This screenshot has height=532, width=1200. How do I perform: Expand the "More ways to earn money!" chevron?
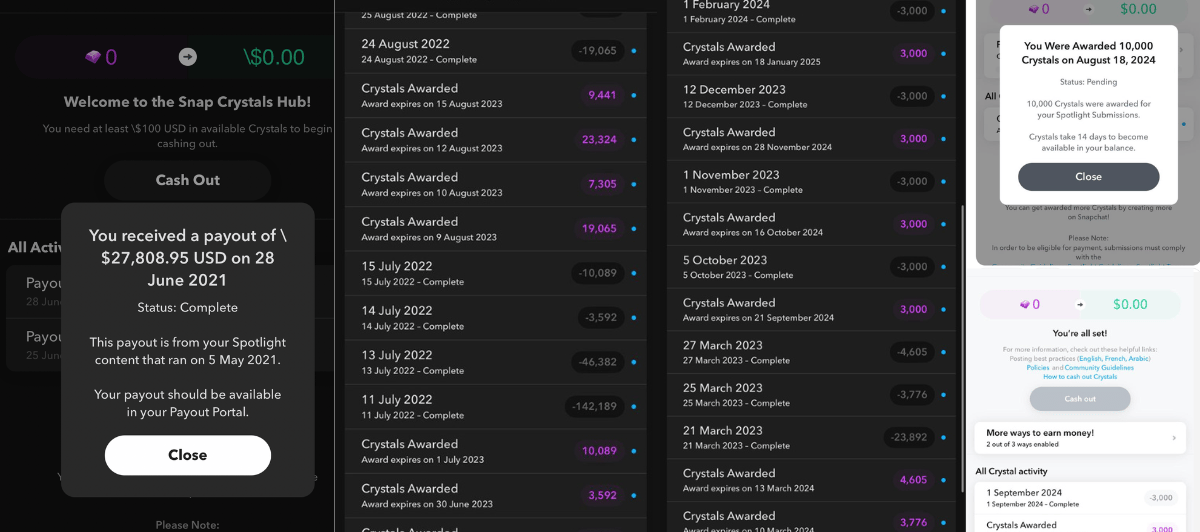1173,437
